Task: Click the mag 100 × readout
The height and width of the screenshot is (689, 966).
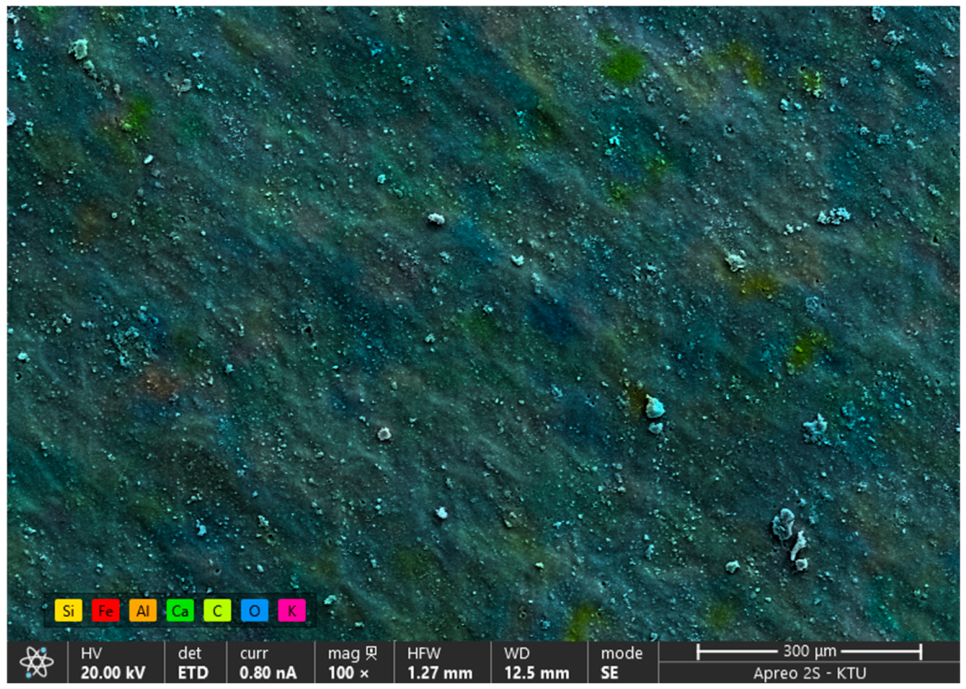Action: coord(352,662)
